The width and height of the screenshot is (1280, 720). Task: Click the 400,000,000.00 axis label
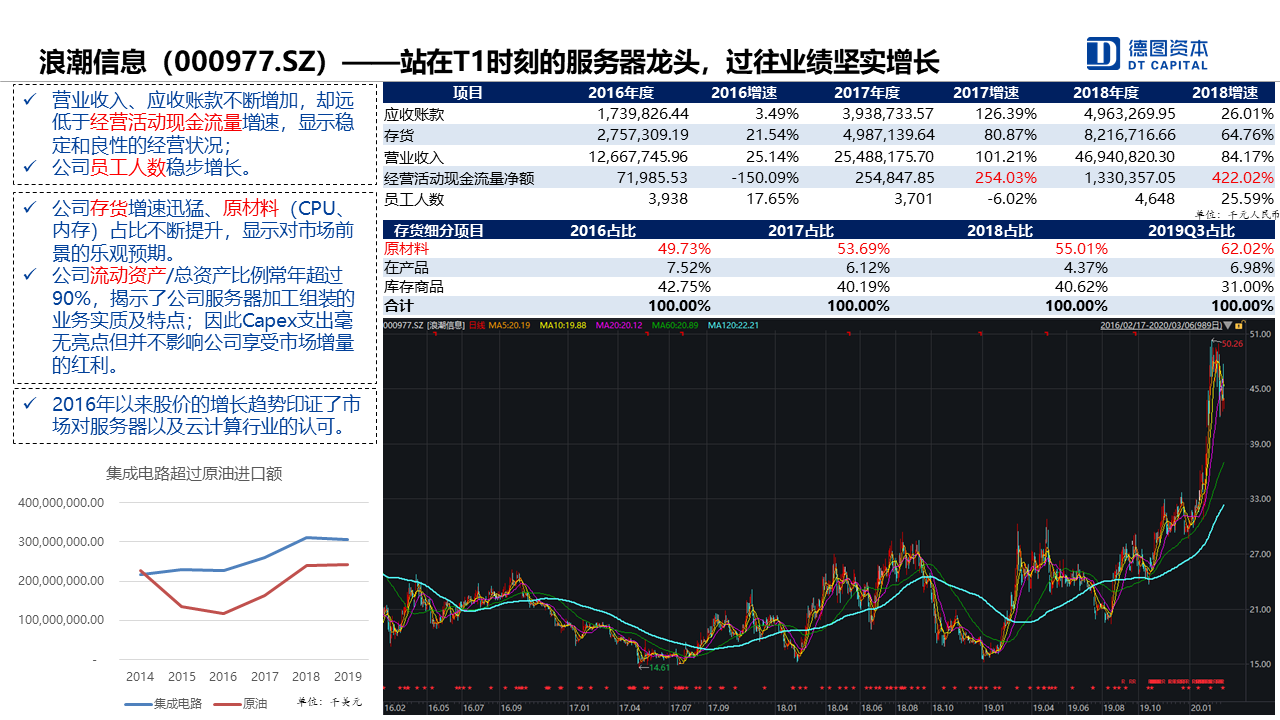pyautogui.click(x=62, y=503)
